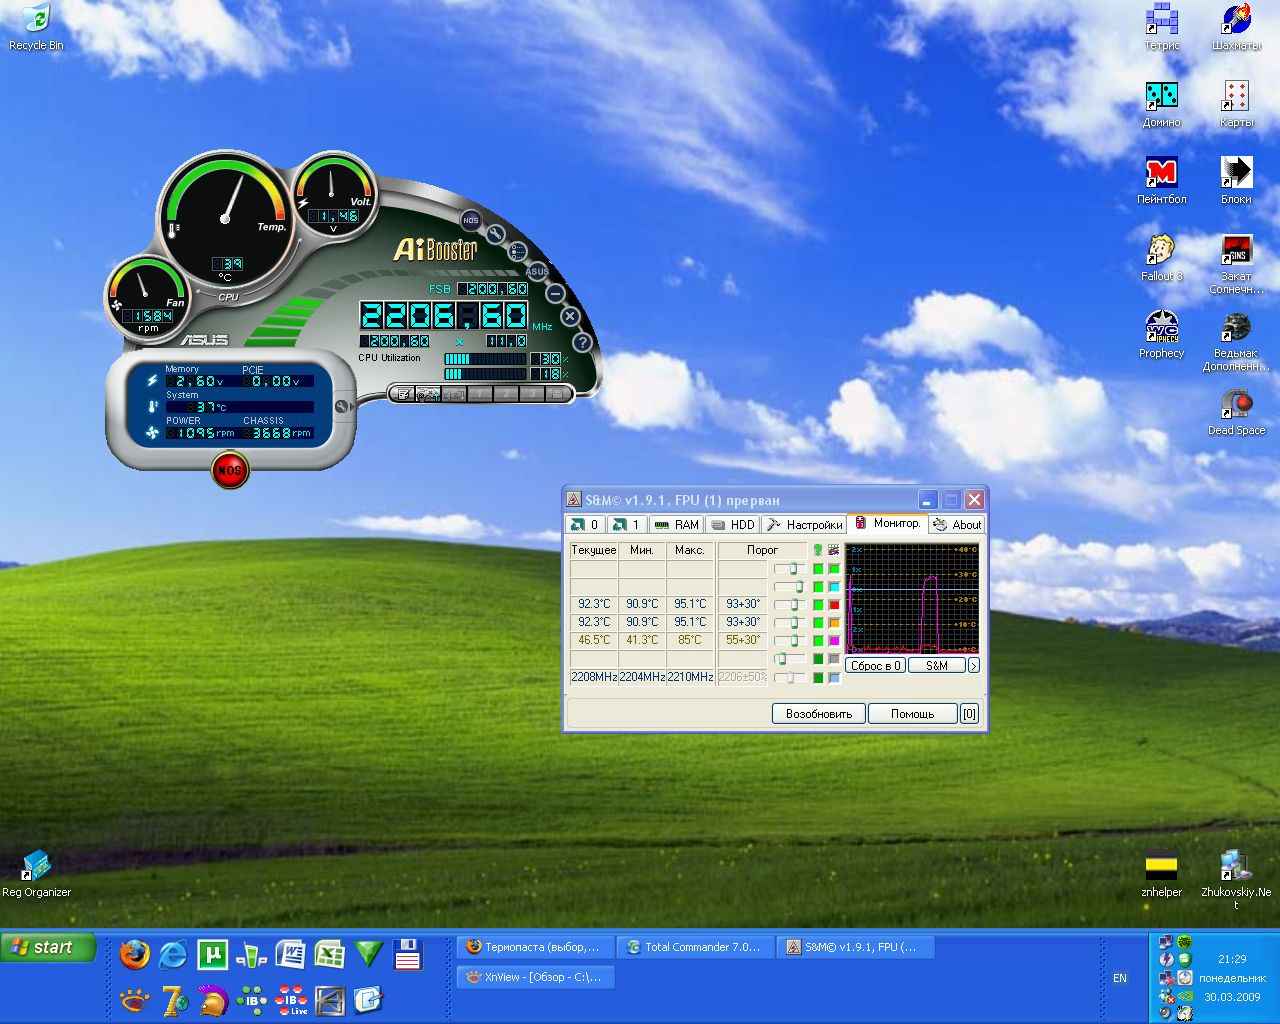The width and height of the screenshot is (1280, 1024).
Task: Pick the orange graph color swatch
Action: tap(834, 622)
